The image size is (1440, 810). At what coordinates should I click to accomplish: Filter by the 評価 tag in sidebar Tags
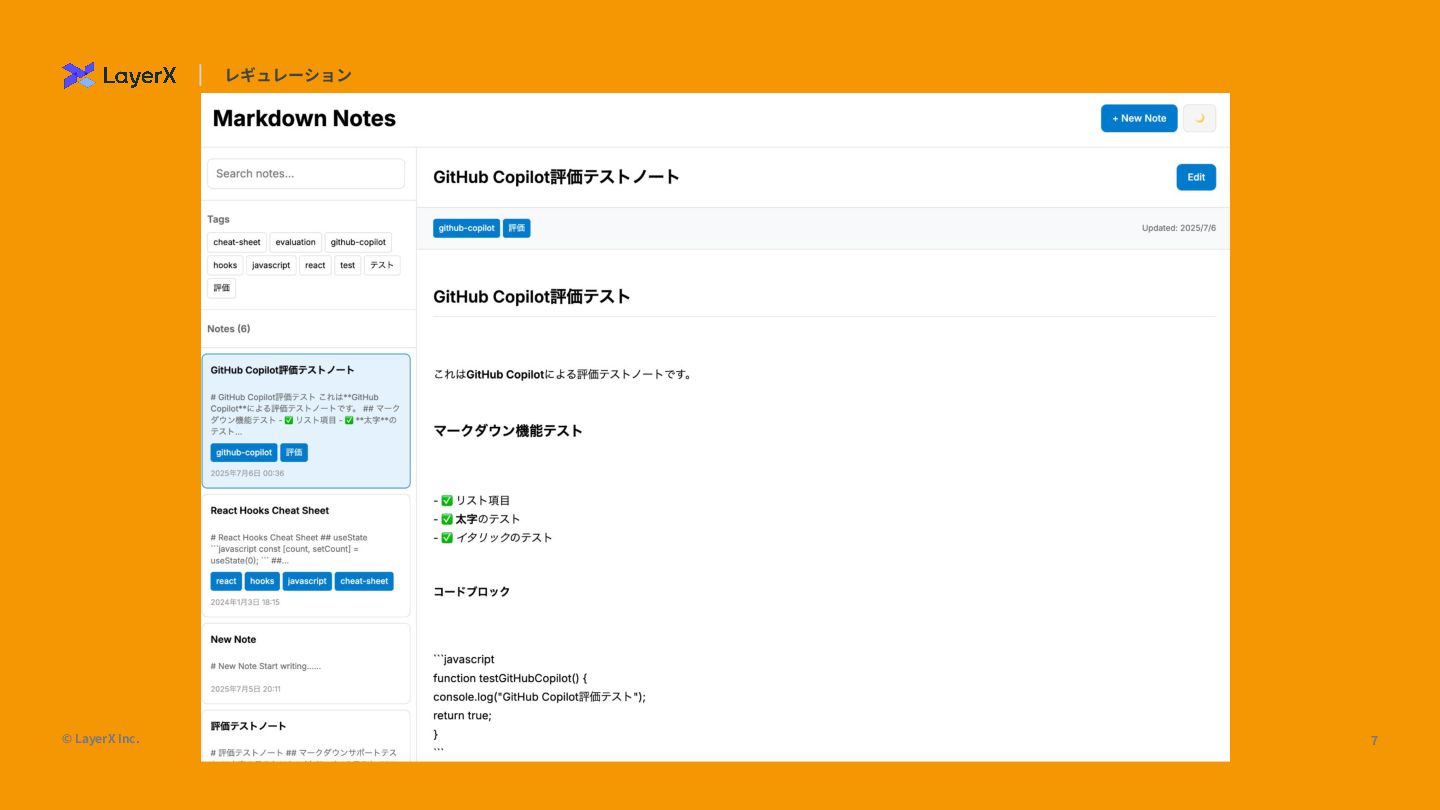pyautogui.click(x=222, y=288)
